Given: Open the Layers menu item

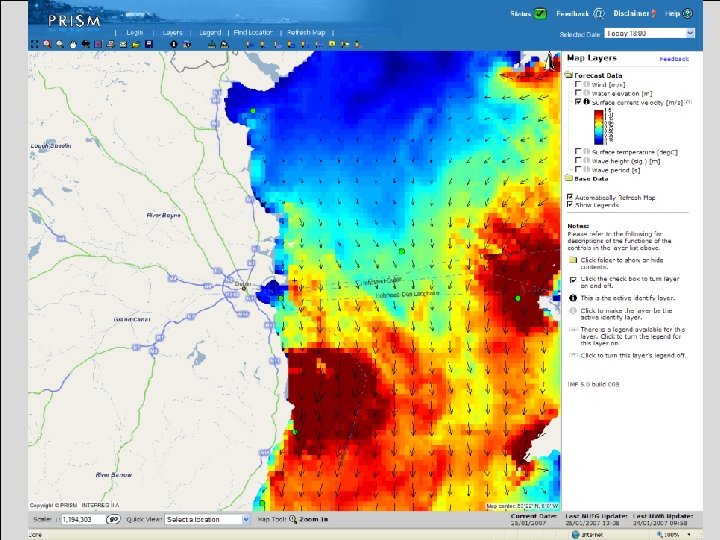Looking at the screenshot, I should [172, 32].
